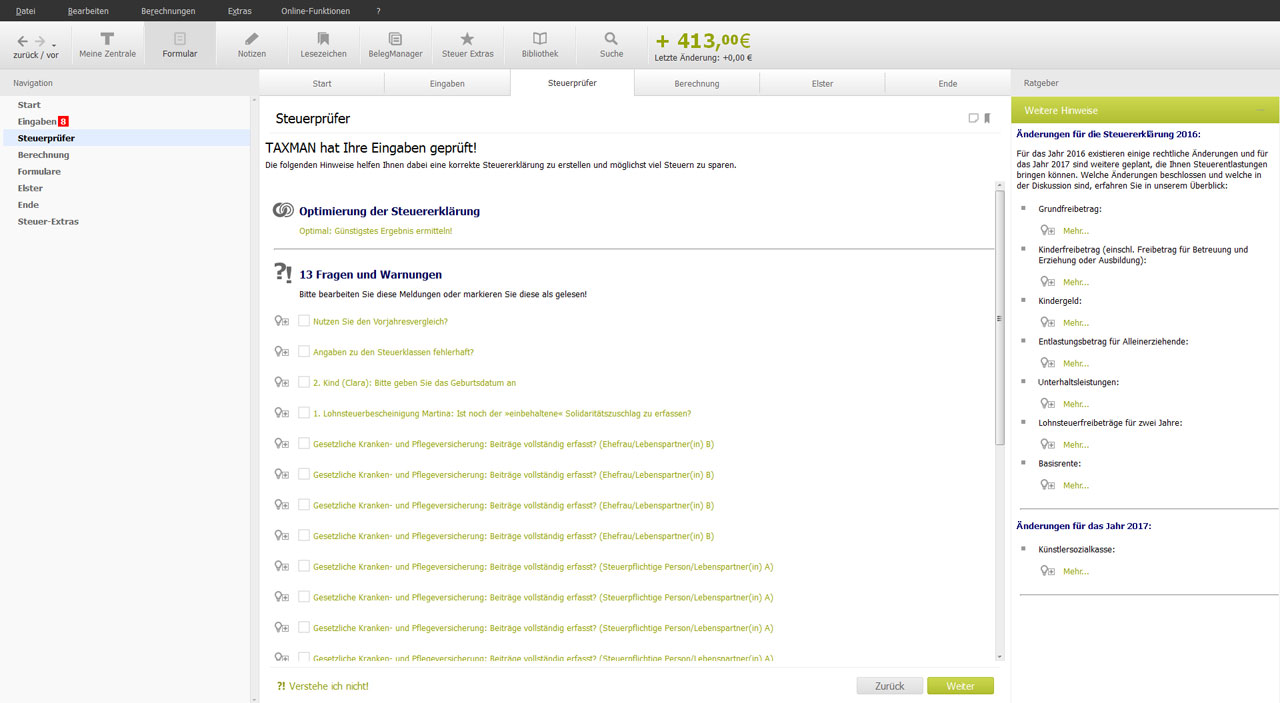Tick the 2. Kind (Clara) Geburtsdatum checkbox
This screenshot has height=703, width=1280.
304,382
